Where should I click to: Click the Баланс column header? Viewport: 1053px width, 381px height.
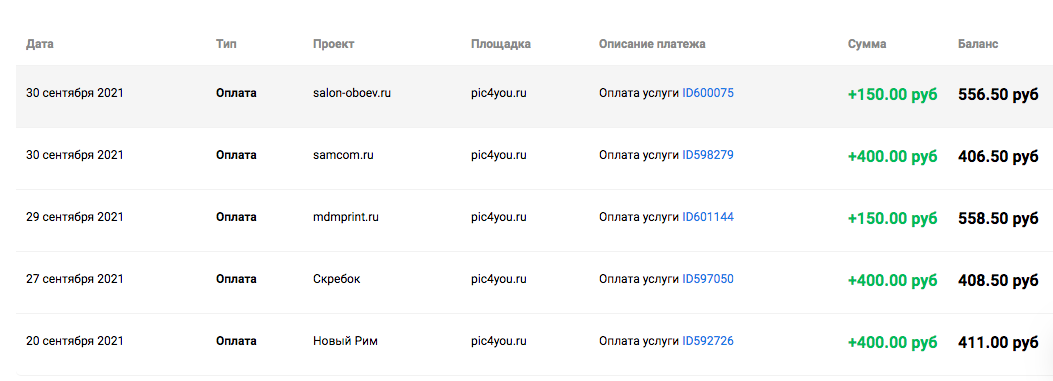pyautogui.click(x=978, y=44)
